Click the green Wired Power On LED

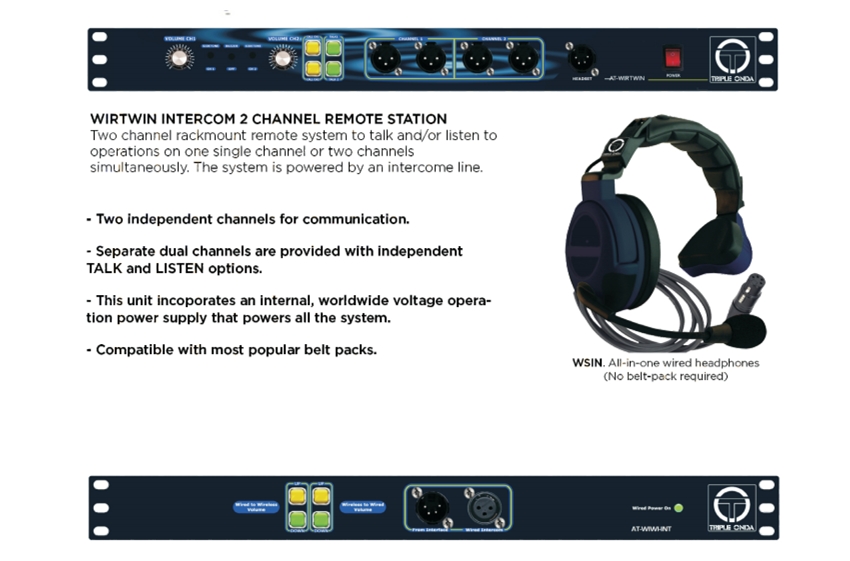678,508
